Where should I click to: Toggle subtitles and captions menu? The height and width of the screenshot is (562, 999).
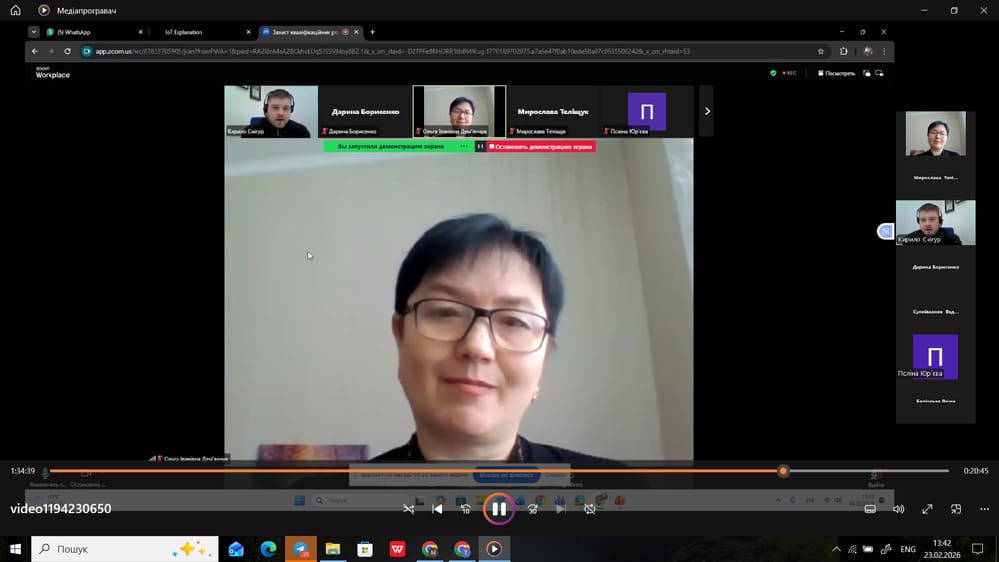click(870, 509)
